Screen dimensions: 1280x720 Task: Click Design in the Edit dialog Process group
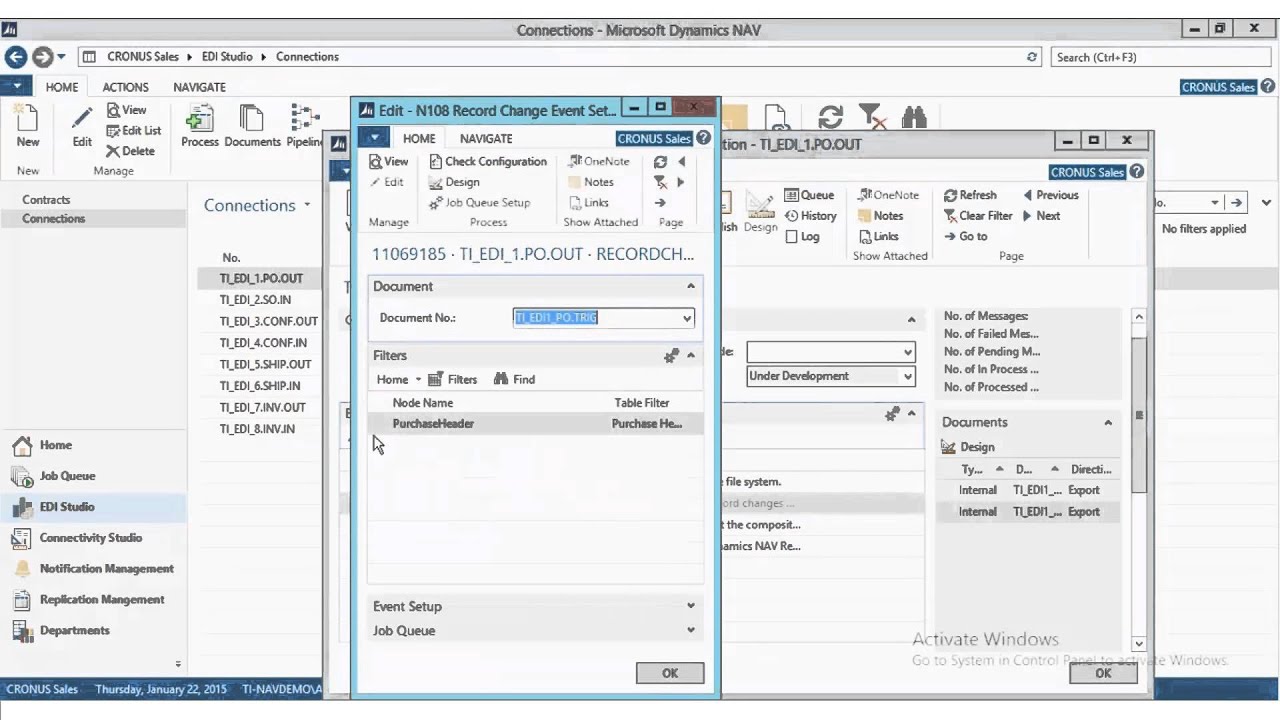coord(454,182)
